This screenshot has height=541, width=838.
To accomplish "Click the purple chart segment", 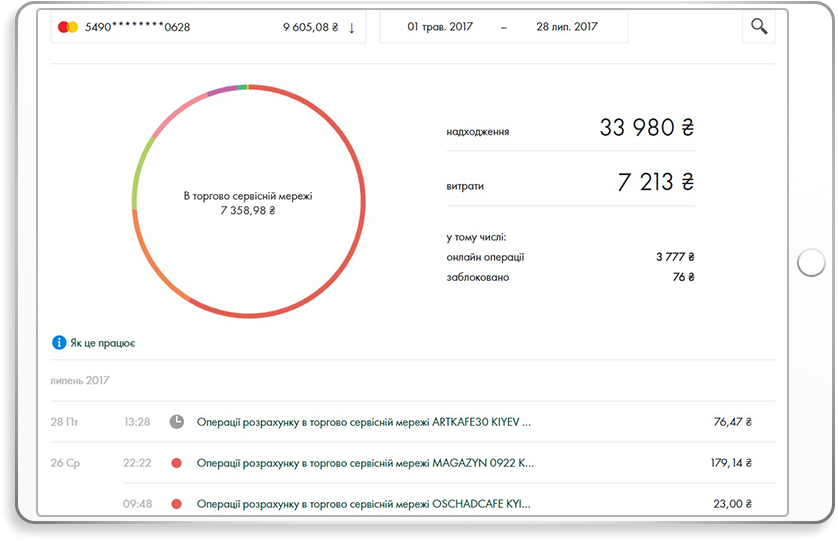I will [x=222, y=90].
